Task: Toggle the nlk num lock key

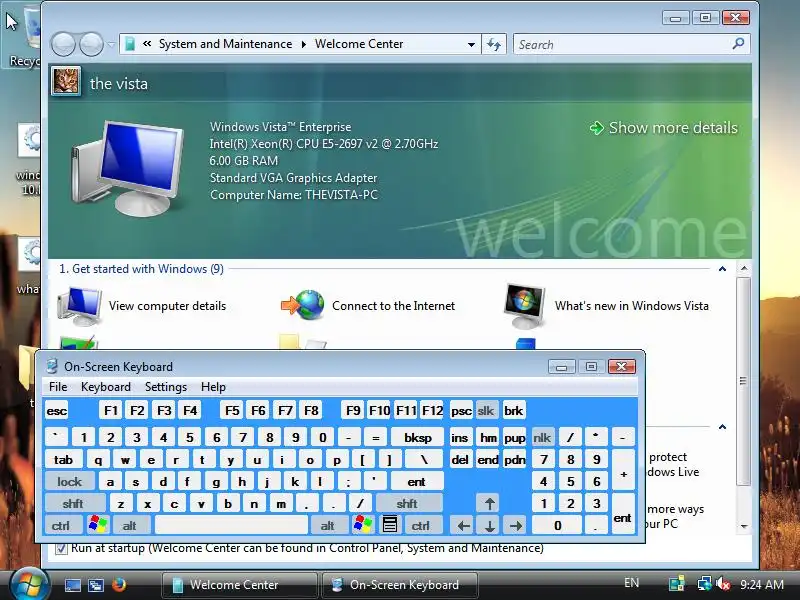Action: point(542,437)
